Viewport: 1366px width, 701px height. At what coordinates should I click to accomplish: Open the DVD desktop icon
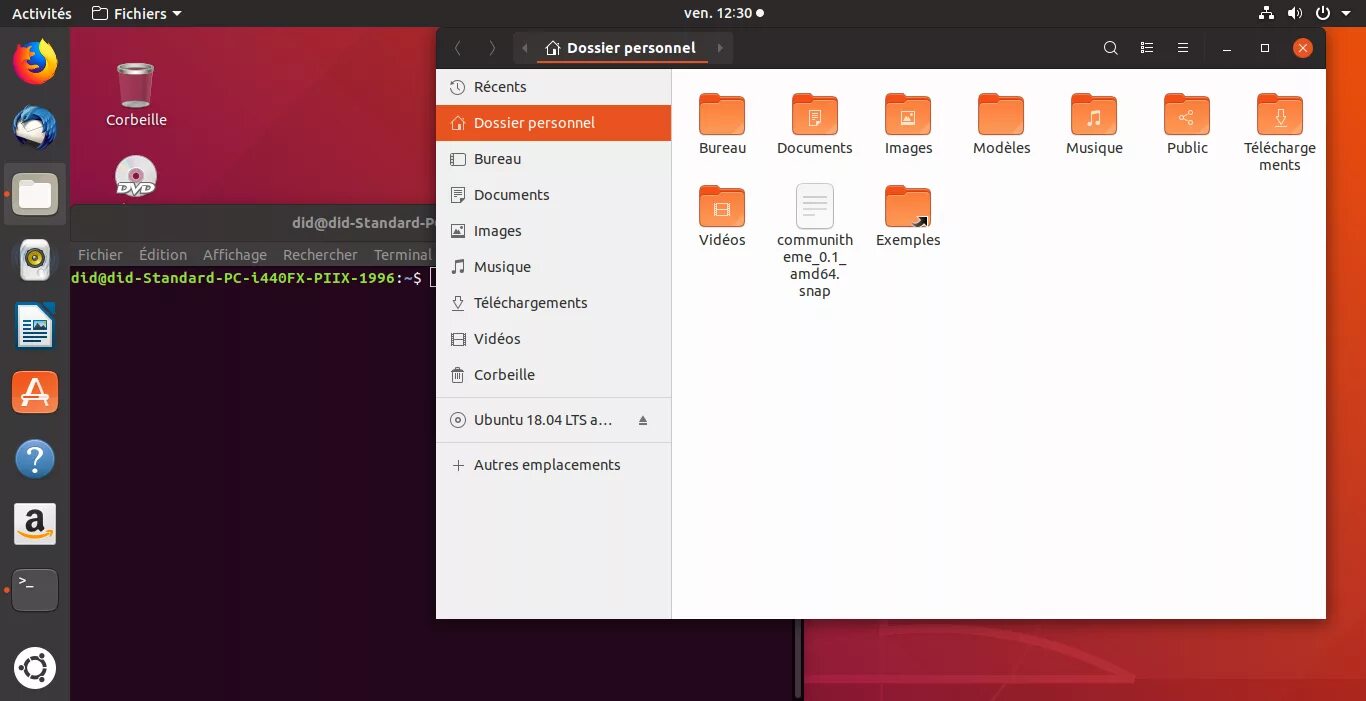pos(136,177)
